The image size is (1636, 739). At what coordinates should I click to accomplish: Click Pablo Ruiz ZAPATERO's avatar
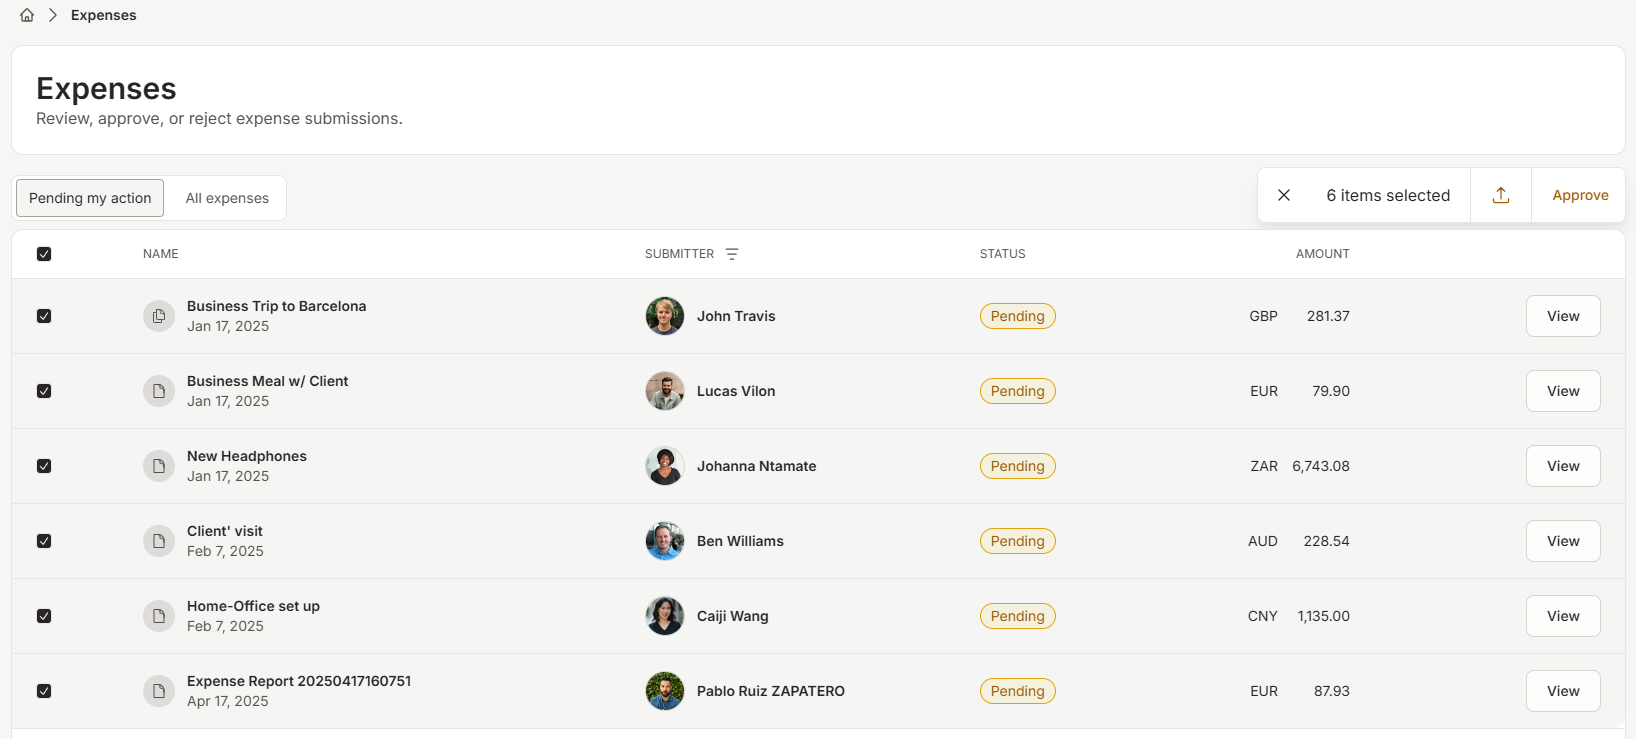point(665,691)
